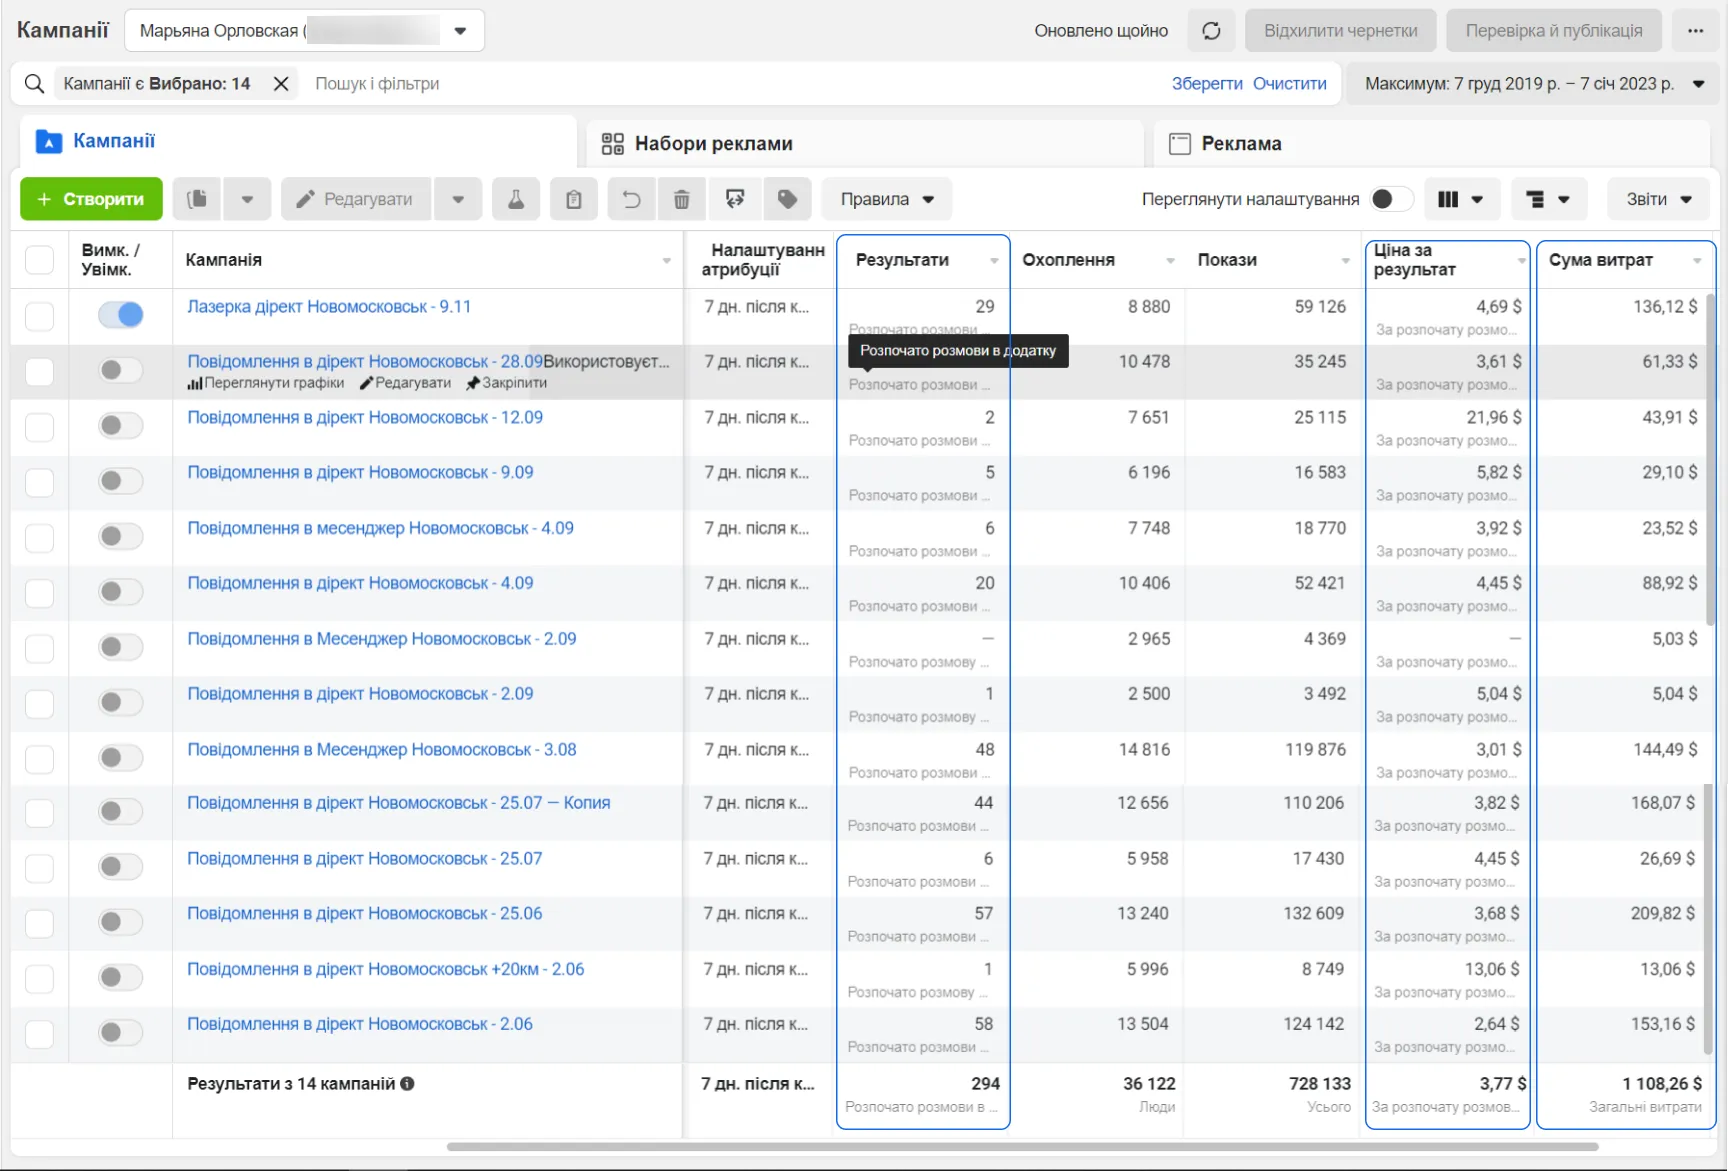1728x1171 pixels.
Task: Open the three-dots more options menu
Action: coord(1695,31)
